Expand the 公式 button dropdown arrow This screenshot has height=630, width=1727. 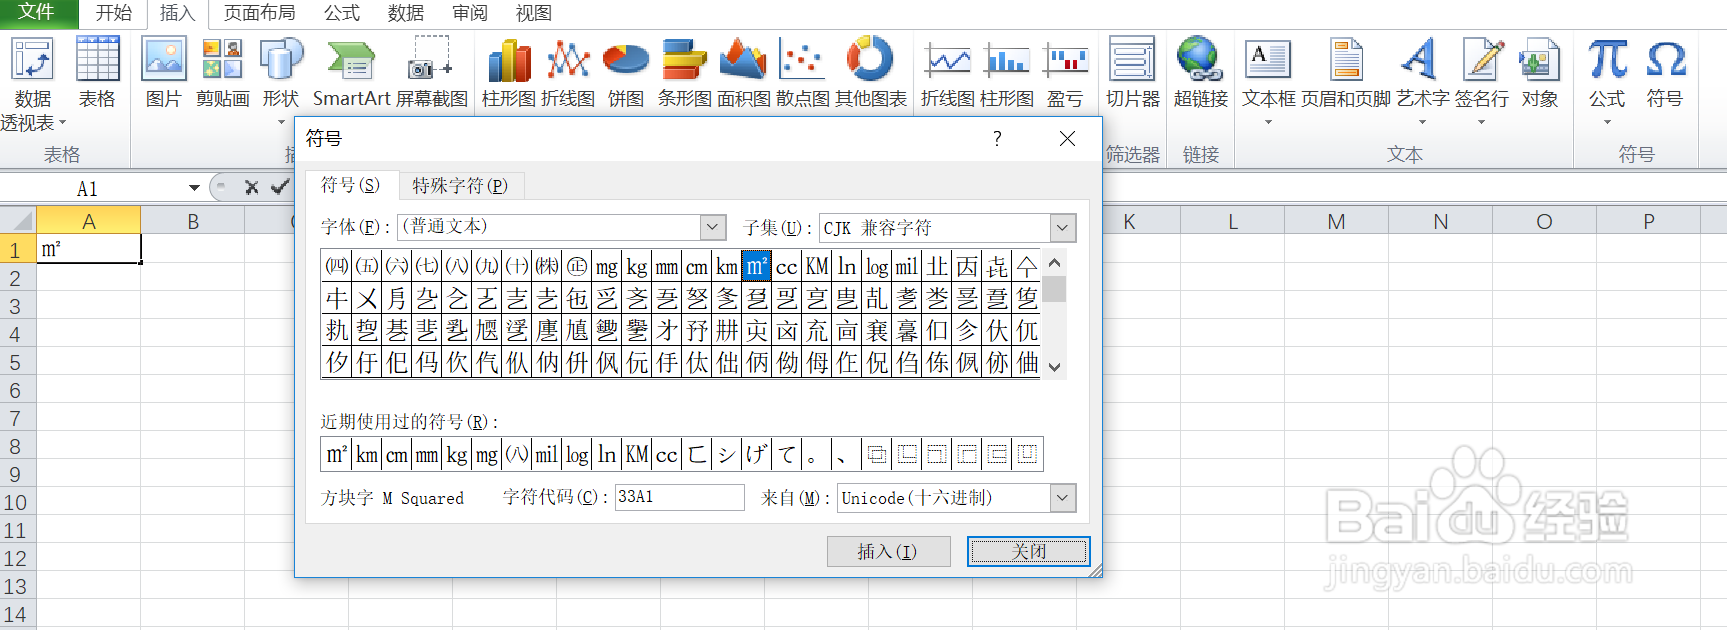click(x=1607, y=123)
